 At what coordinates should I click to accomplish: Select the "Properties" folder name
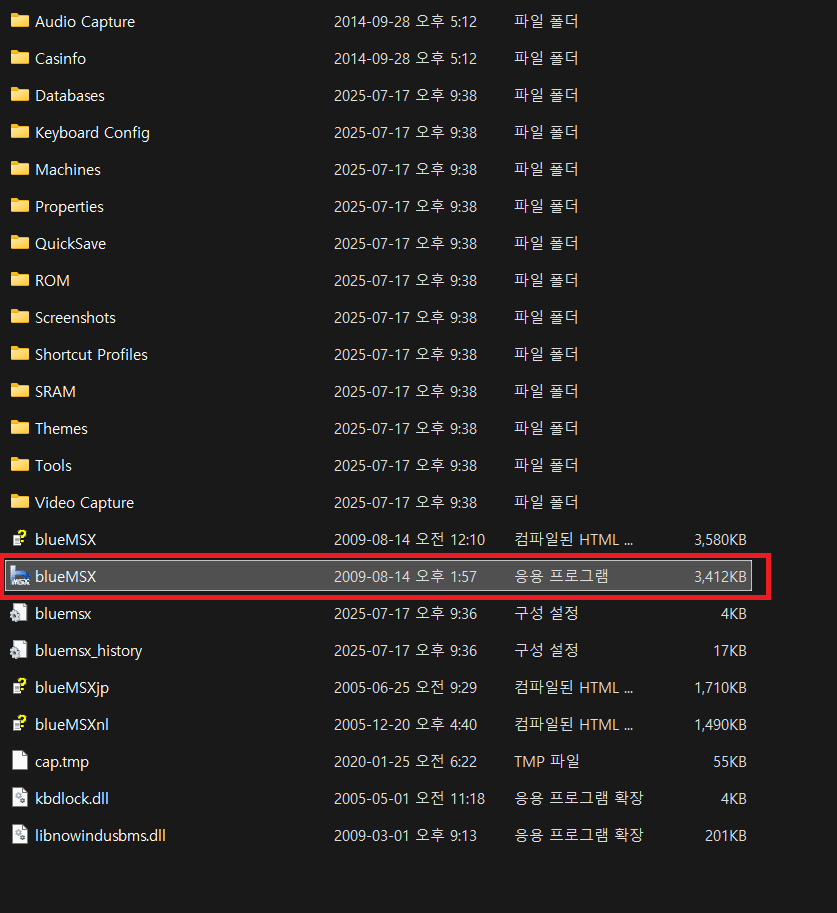click(69, 207)
